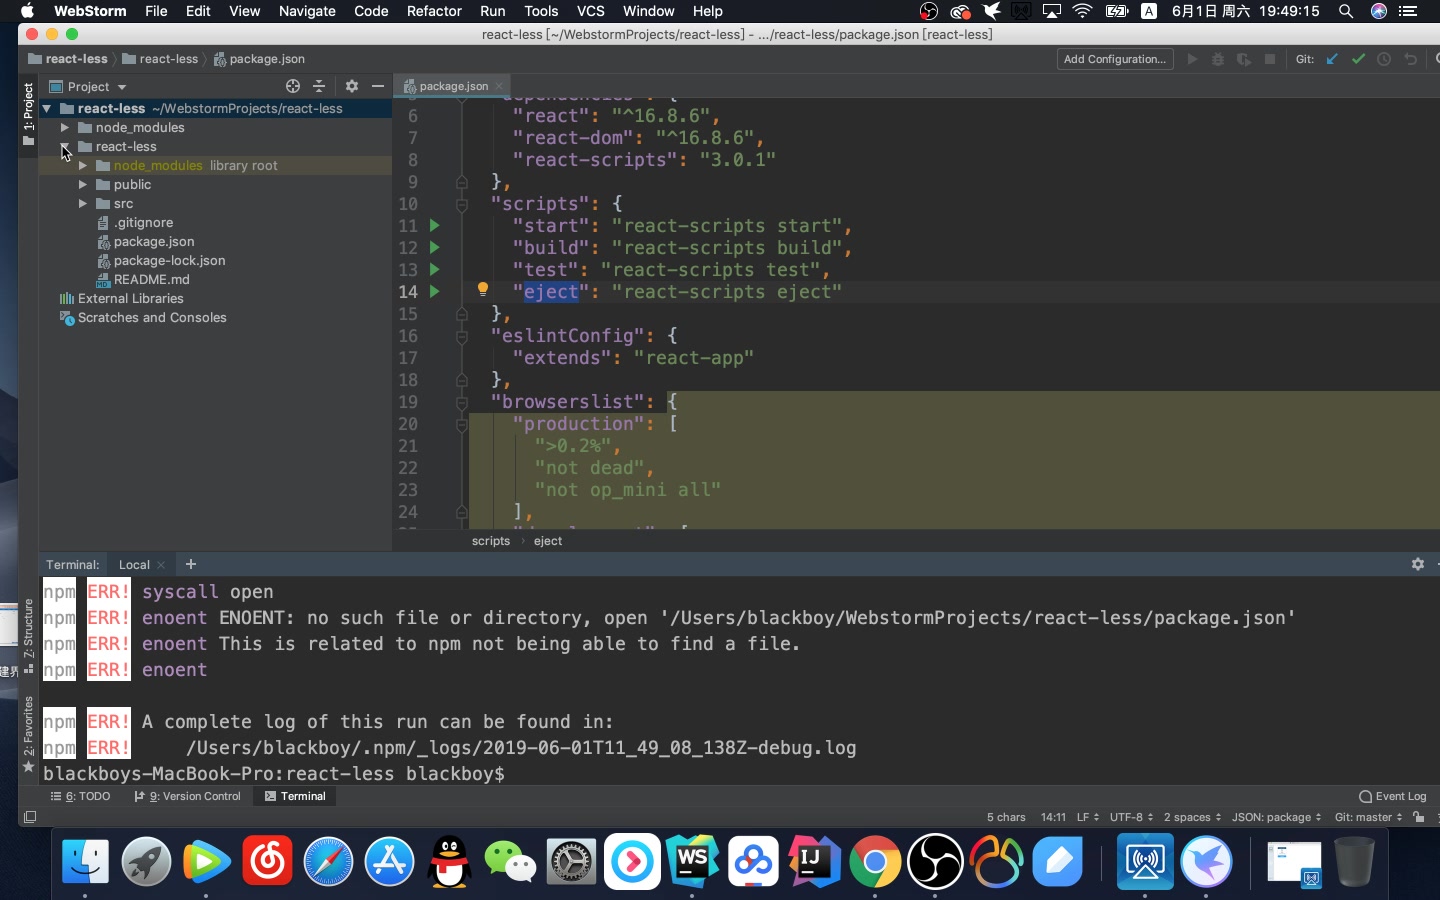The height and width of the screenshot is (900, 1440).
Task: Run the eject script gutter arrow
Action: click(x=434, y=292)
